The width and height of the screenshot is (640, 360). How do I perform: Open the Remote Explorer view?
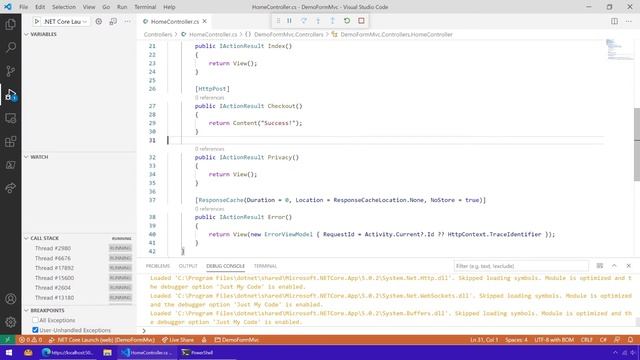point(11,118)
